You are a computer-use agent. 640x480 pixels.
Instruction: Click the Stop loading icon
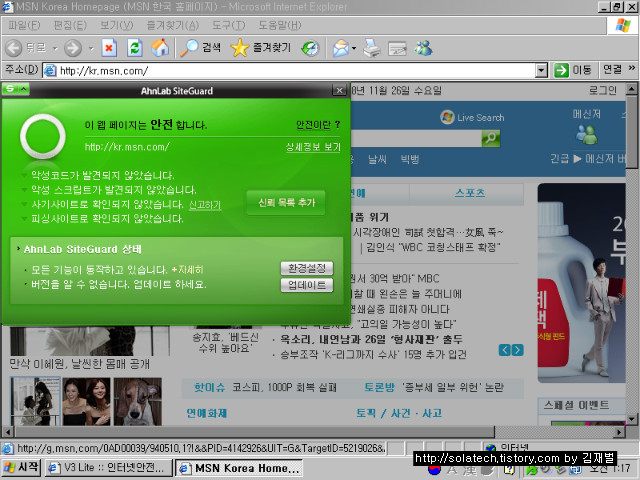click(109, 48)
